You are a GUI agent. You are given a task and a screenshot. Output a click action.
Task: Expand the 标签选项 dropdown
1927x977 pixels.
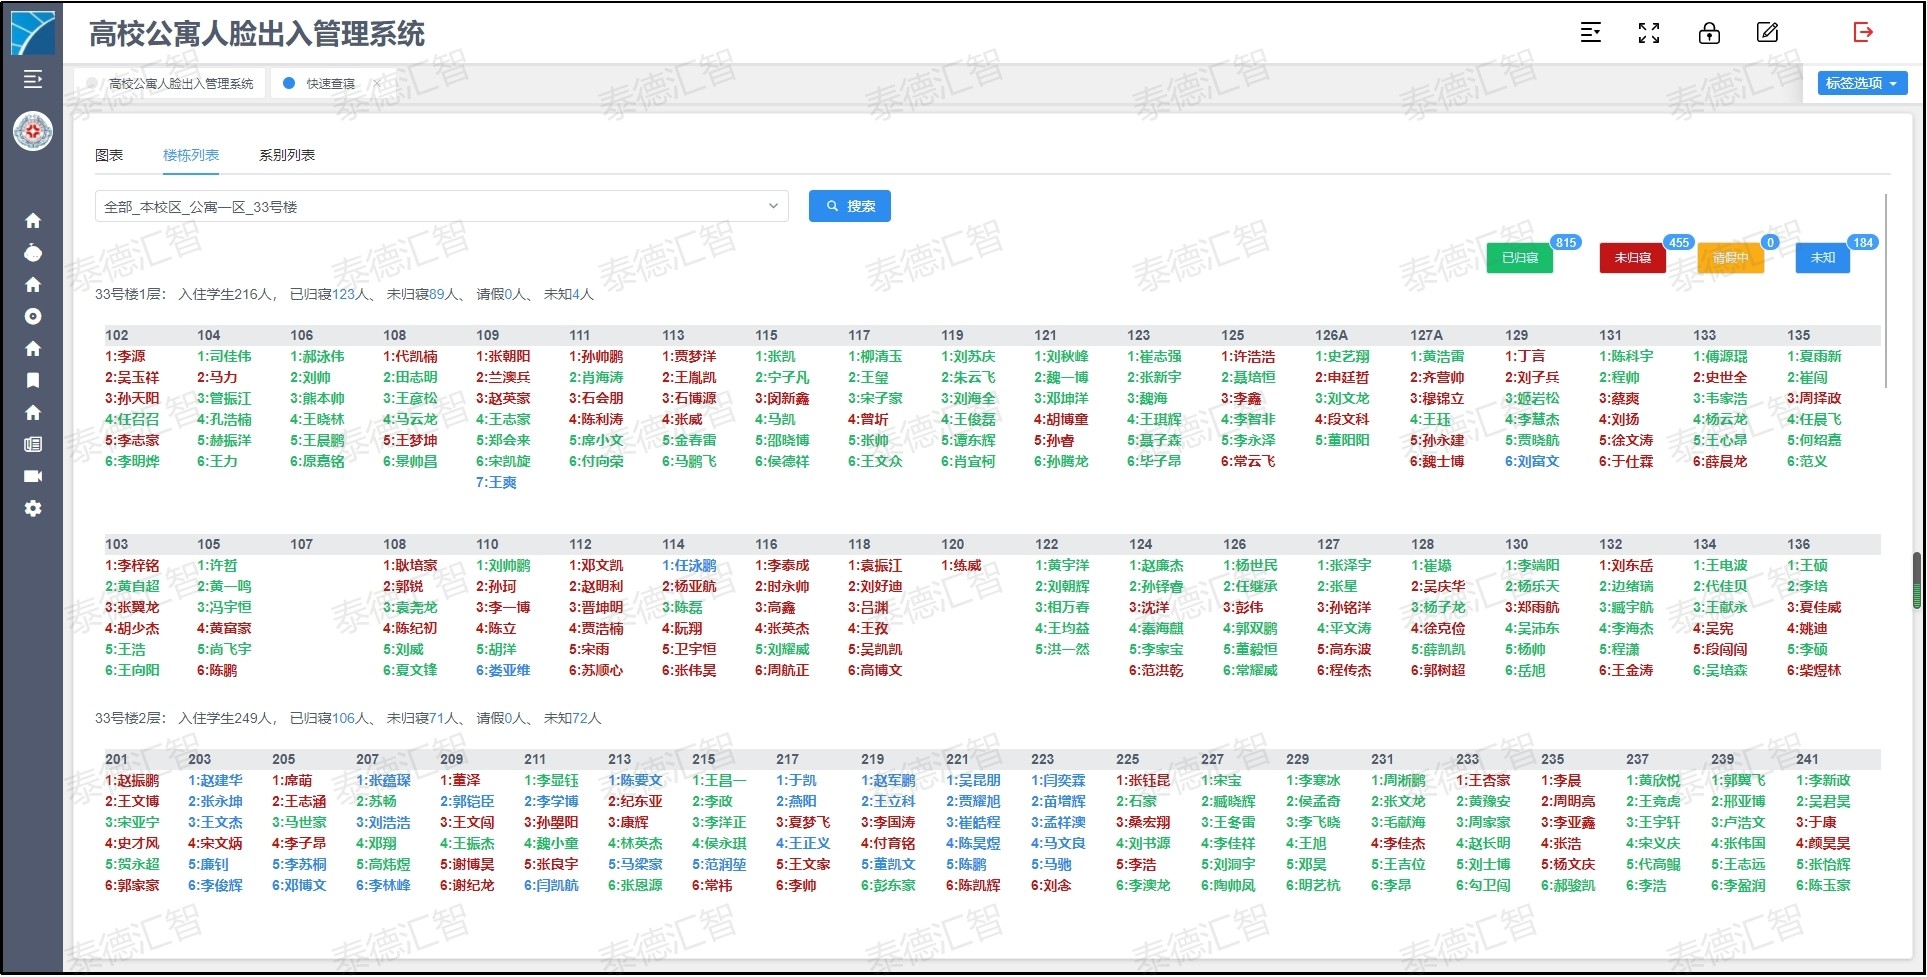coord(1861,83)
